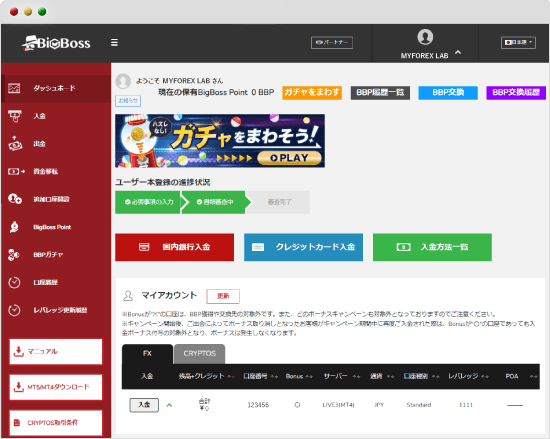
Task: Click the ダッシュボード dashboard chart icon
Action: [x=14, y=88]
